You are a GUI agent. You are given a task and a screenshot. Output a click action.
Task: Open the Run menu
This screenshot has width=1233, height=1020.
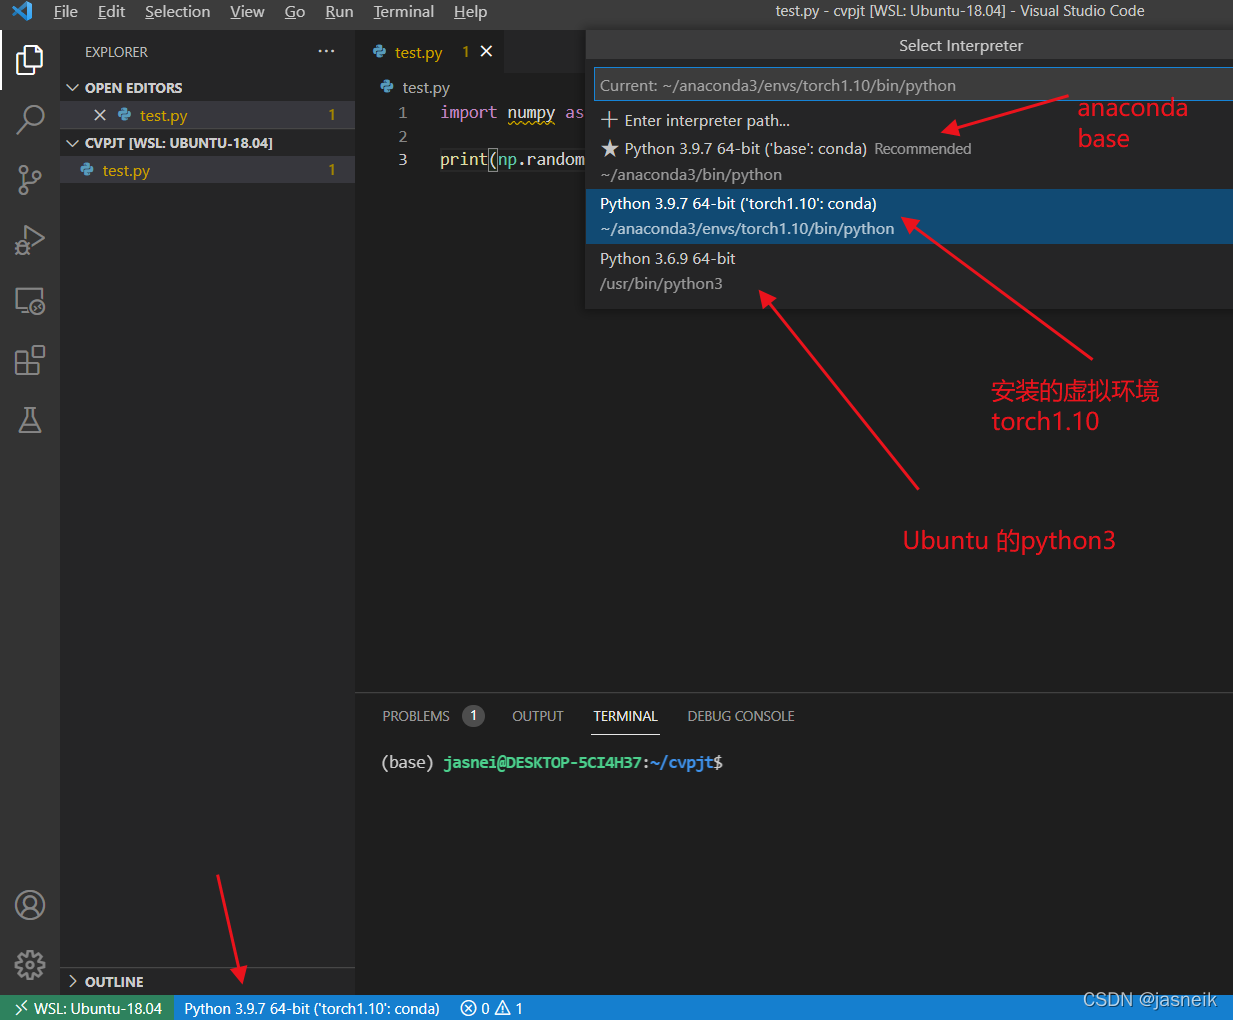[x=339, y=12]
